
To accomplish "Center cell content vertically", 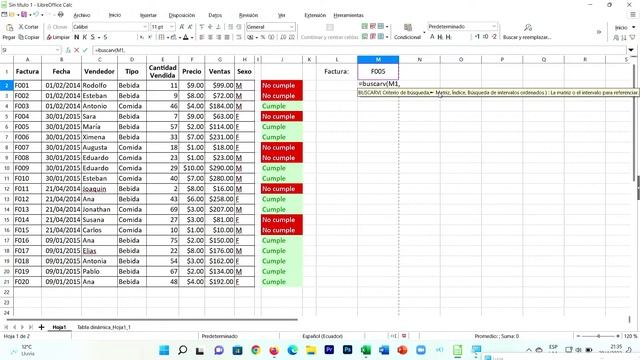I will (210, 27).
